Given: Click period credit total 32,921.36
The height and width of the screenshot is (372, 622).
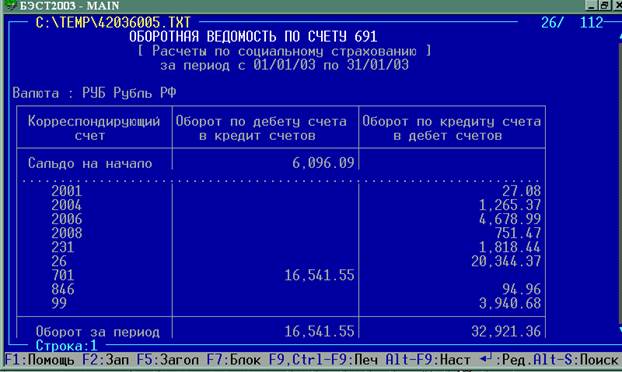Looking at the screenshot, I should [x=506, y=332].
